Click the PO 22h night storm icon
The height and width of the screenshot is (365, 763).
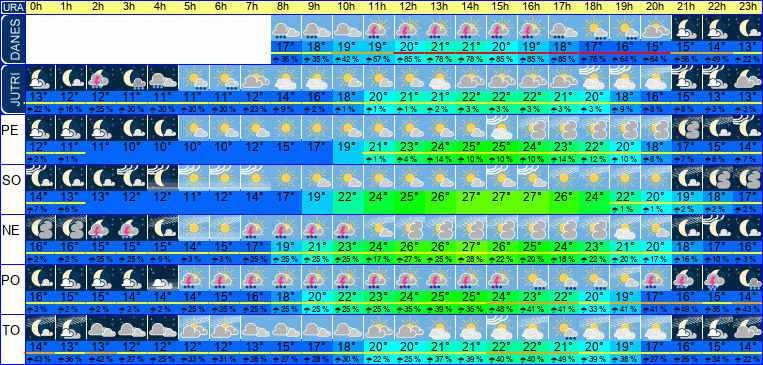pos(717,278)
